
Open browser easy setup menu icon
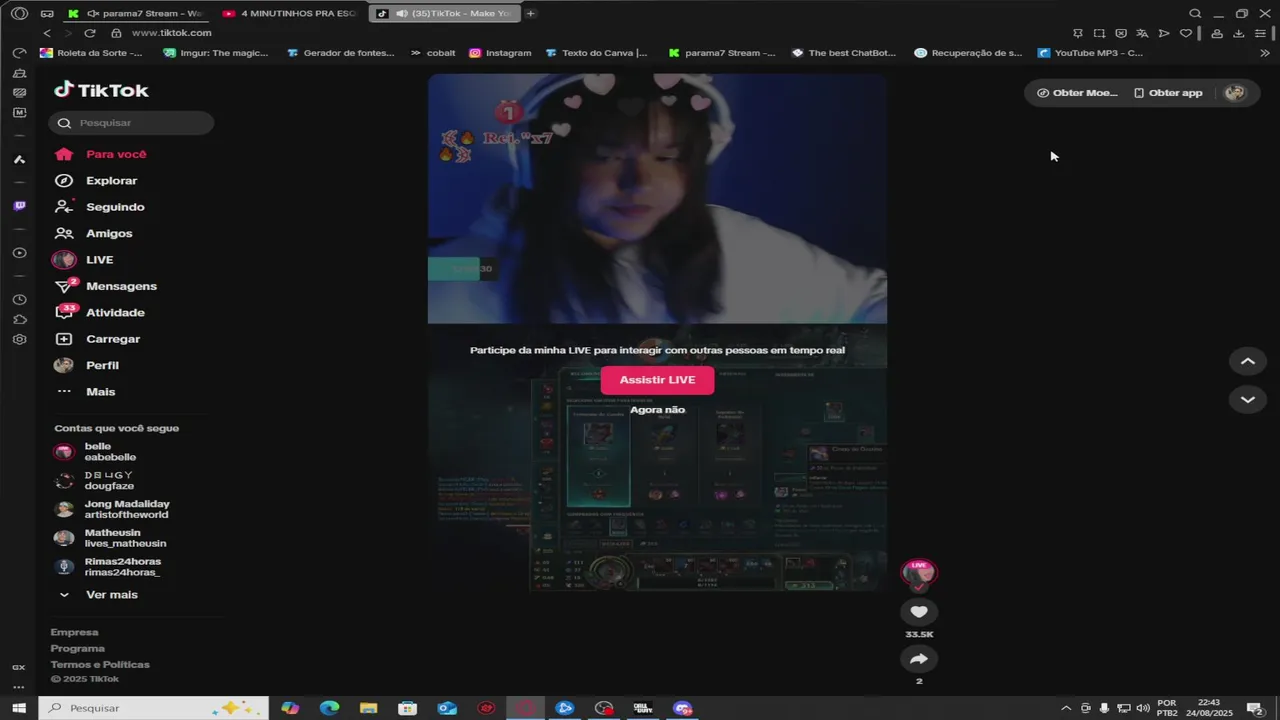click(x=1260, y=33)
